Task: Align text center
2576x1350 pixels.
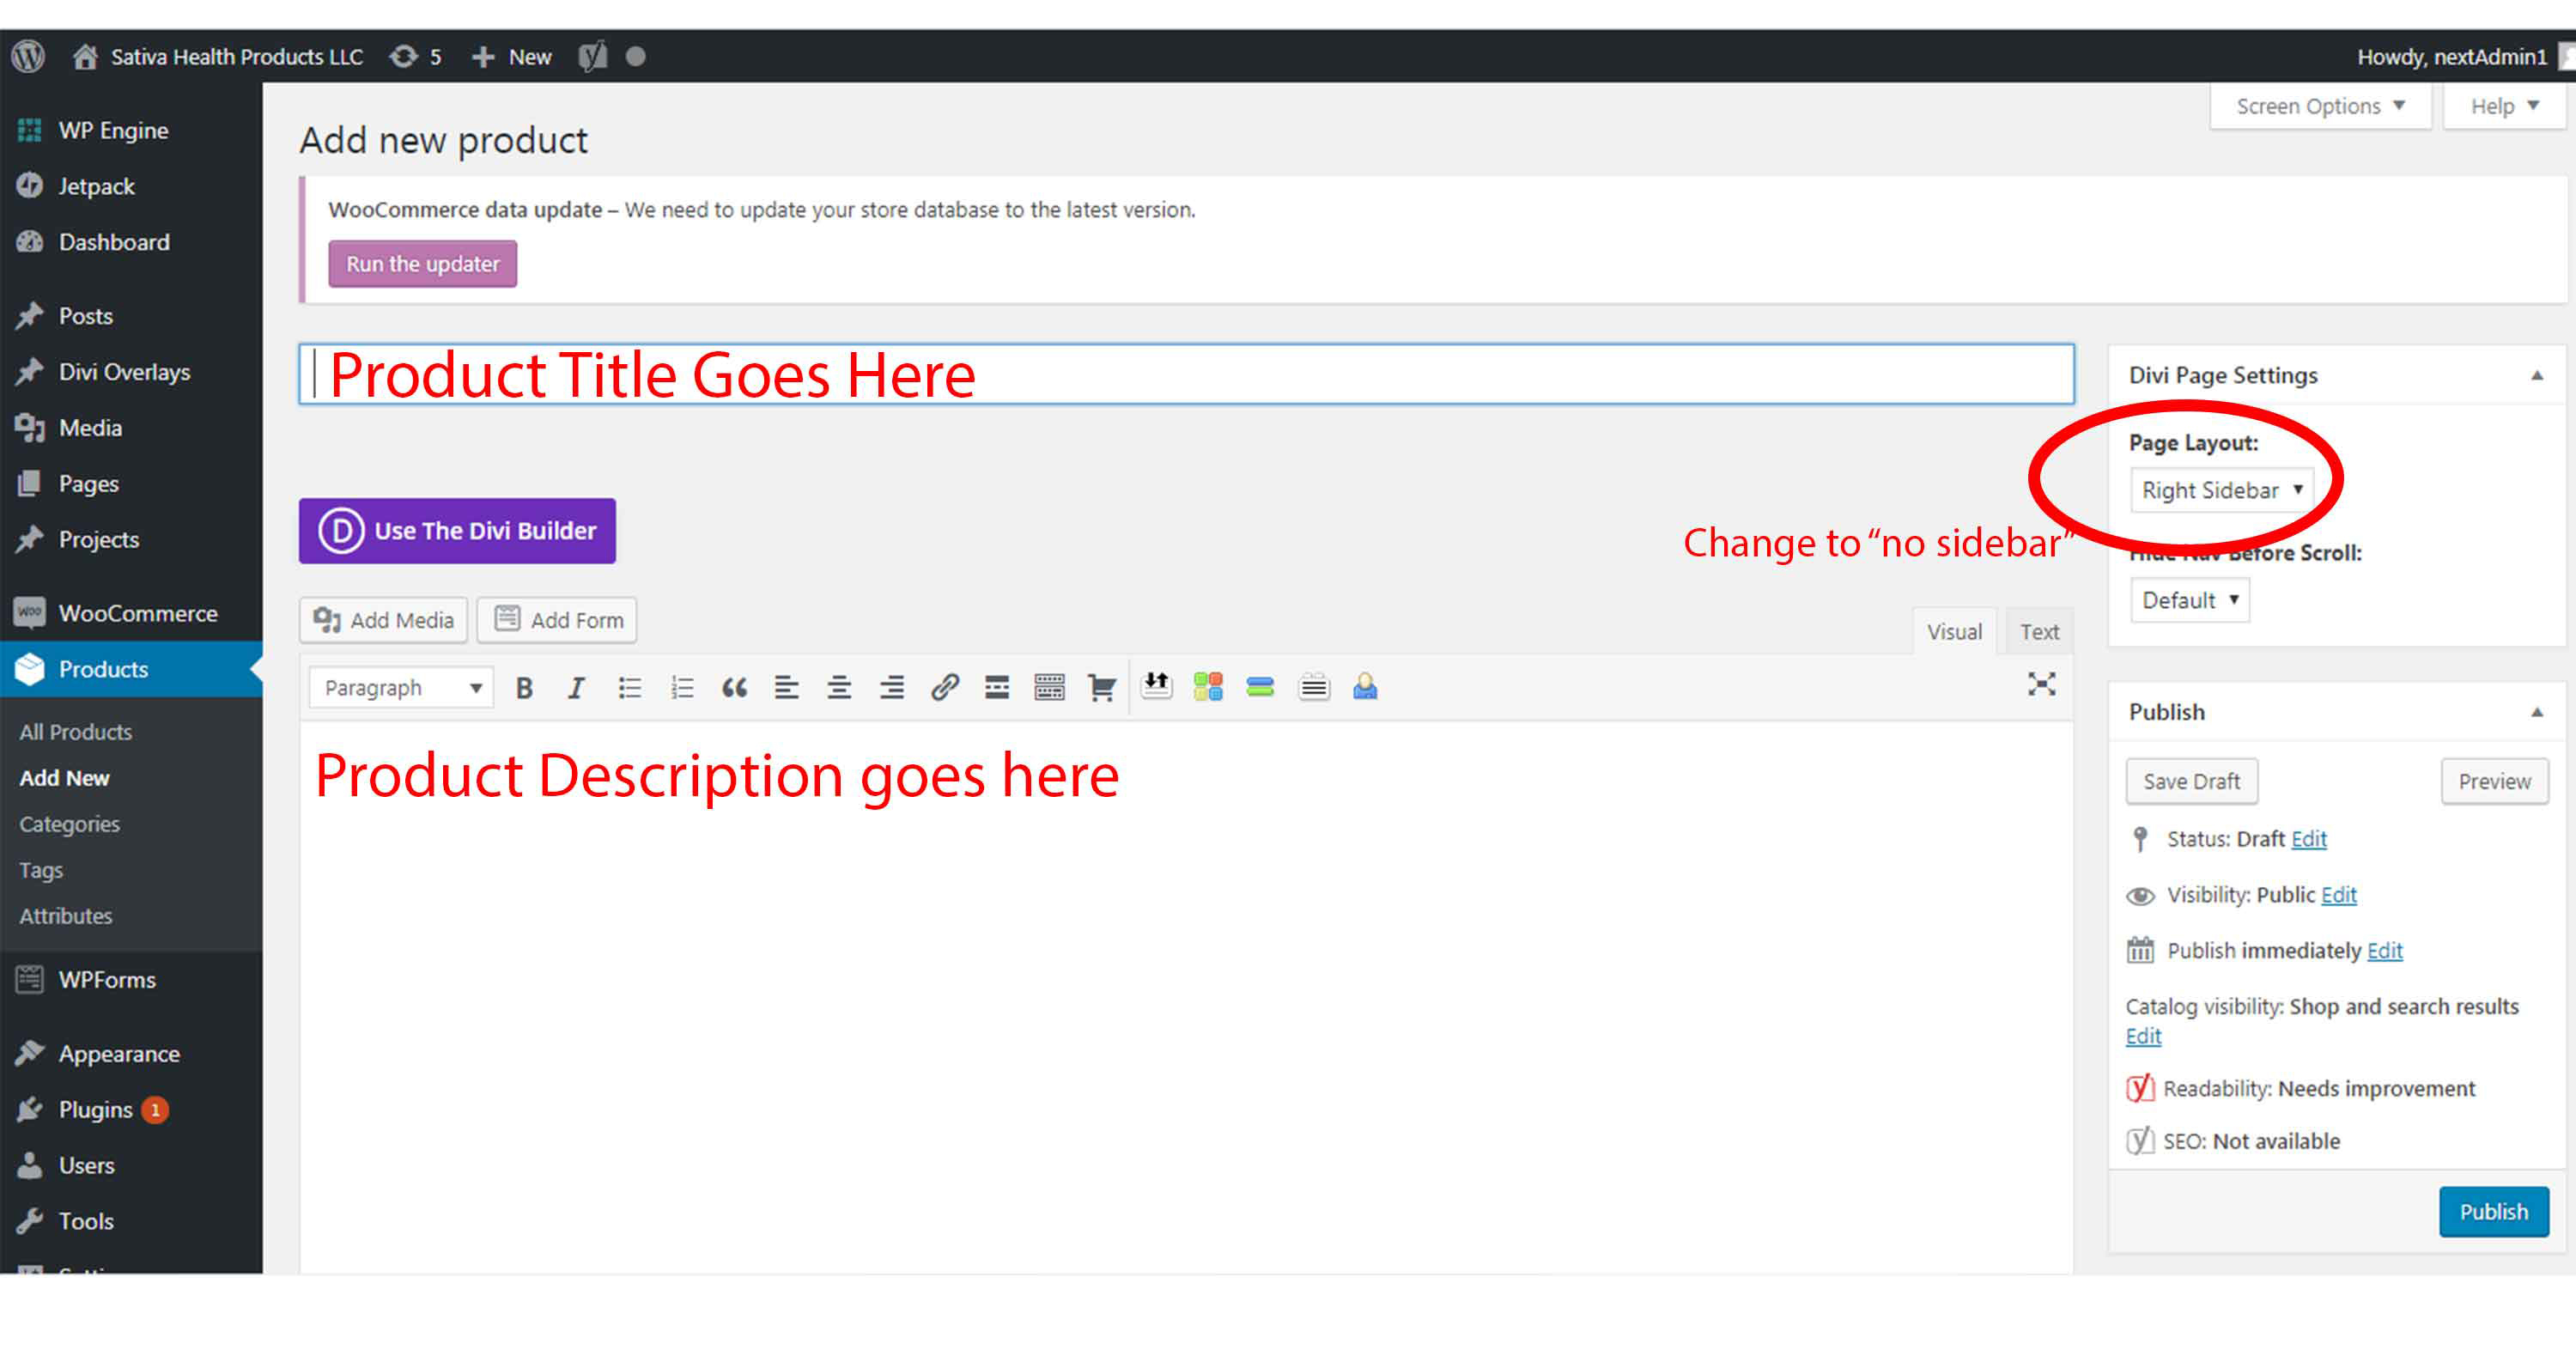Action: 839,688
